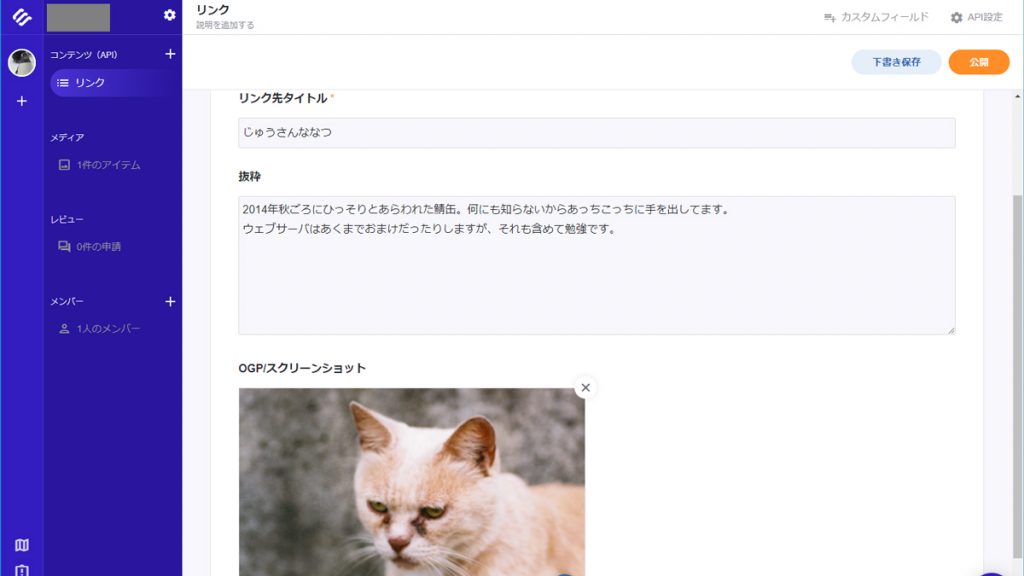This screenshot has width=1024, height=576.
Task: Open 1人のメンバー members list
Action: point(99,329)
